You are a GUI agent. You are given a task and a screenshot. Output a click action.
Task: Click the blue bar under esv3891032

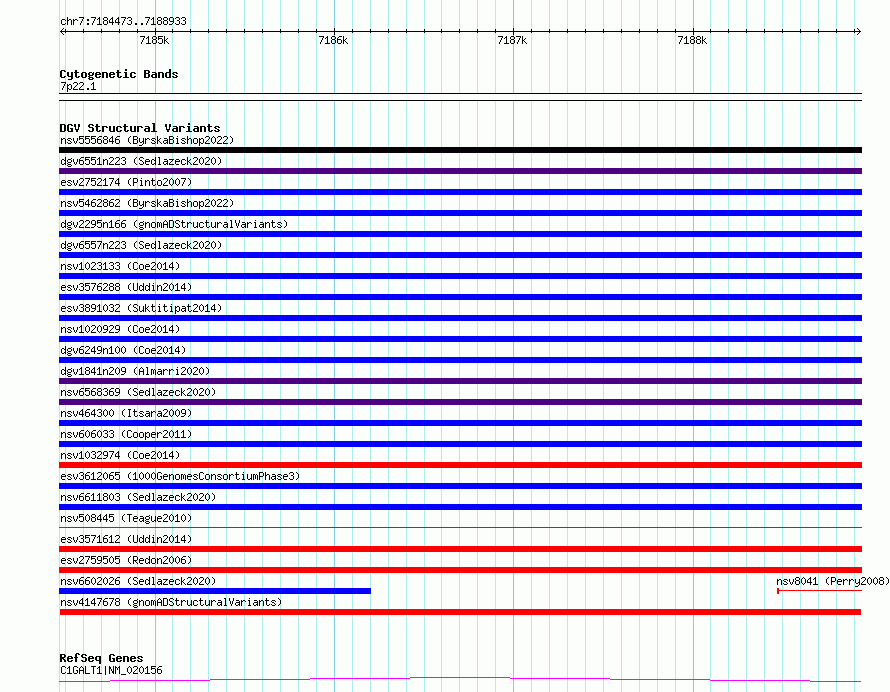[460, 318]
